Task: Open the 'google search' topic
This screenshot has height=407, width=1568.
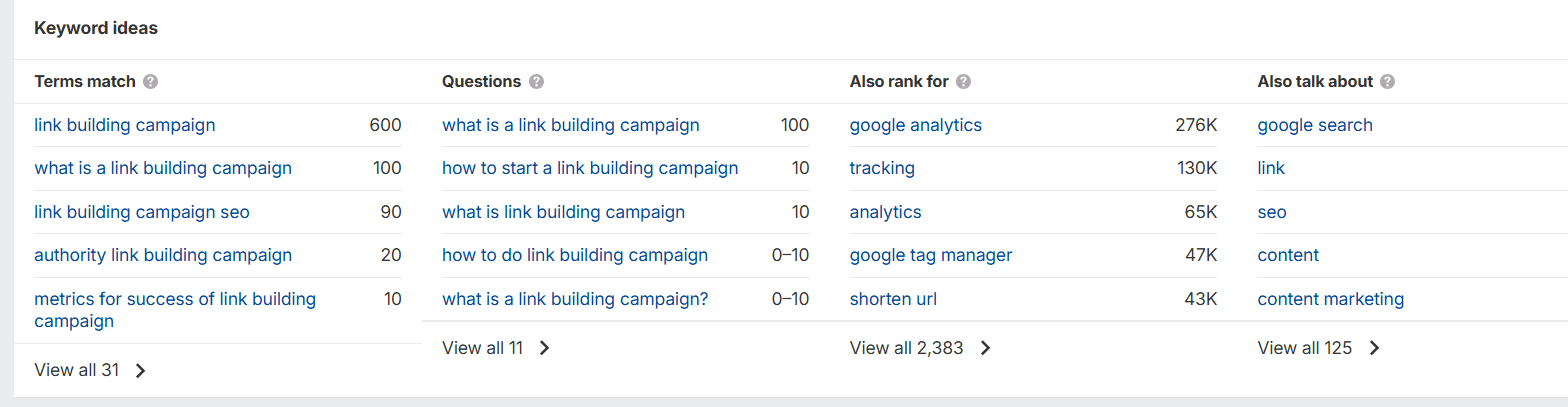Action: tap(1315, 125)
